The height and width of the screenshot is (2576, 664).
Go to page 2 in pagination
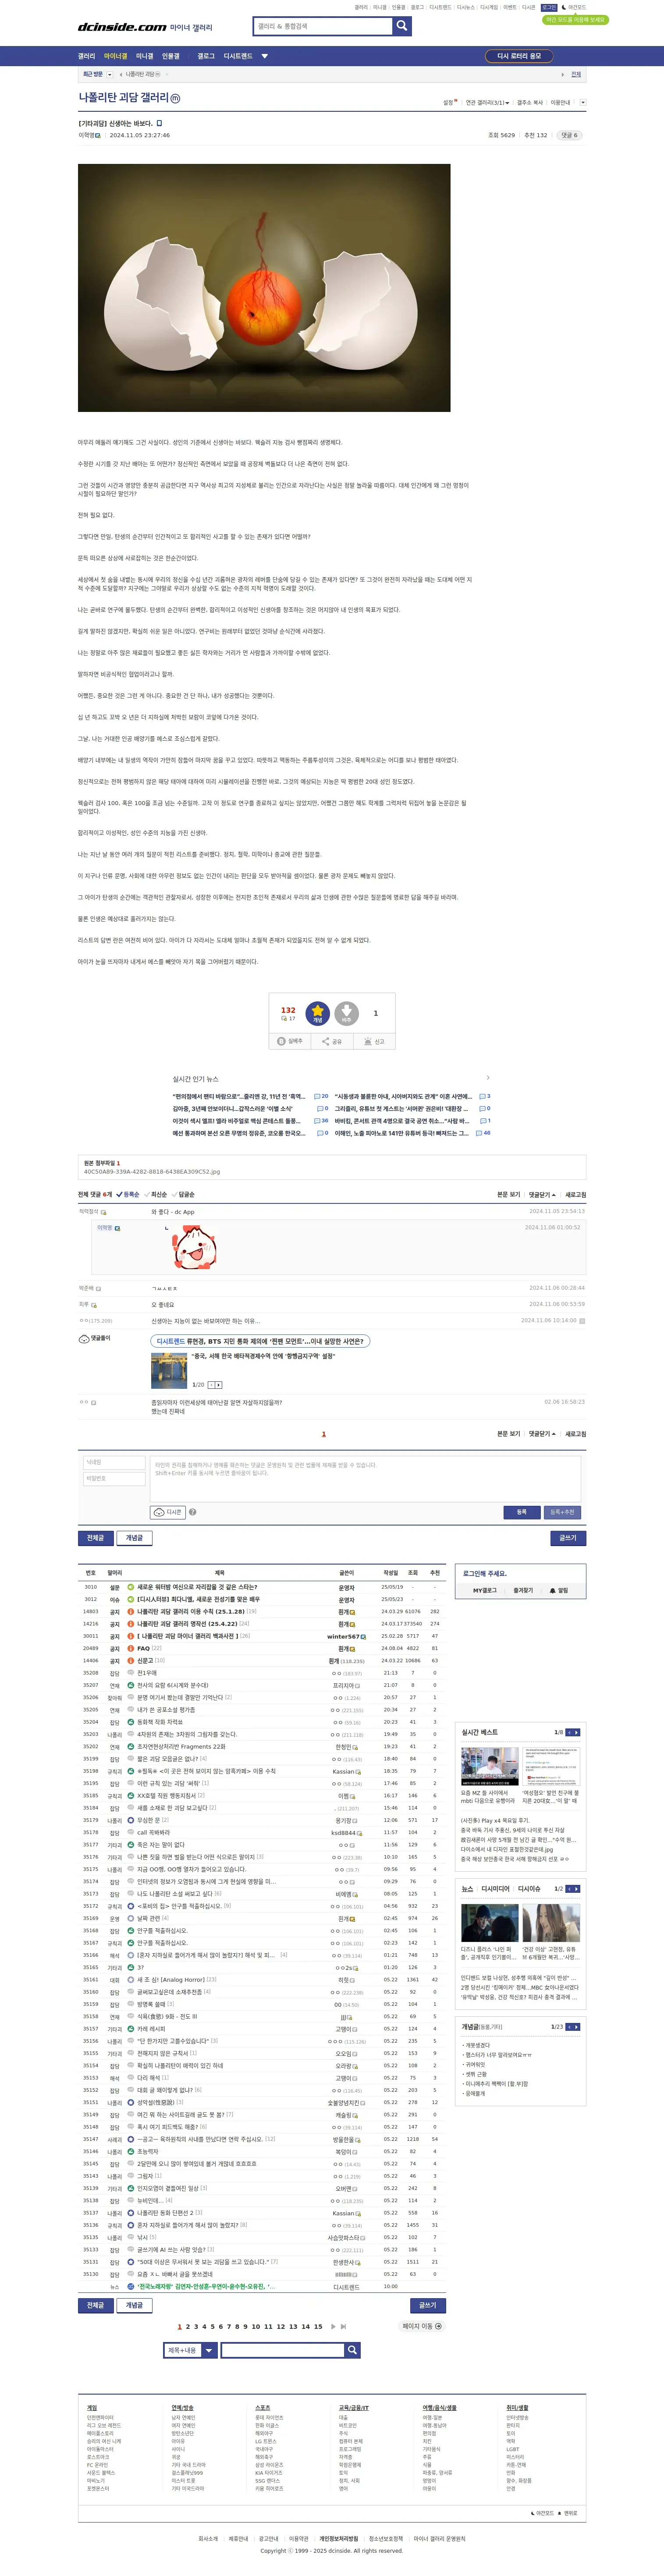coord(187,2326)
